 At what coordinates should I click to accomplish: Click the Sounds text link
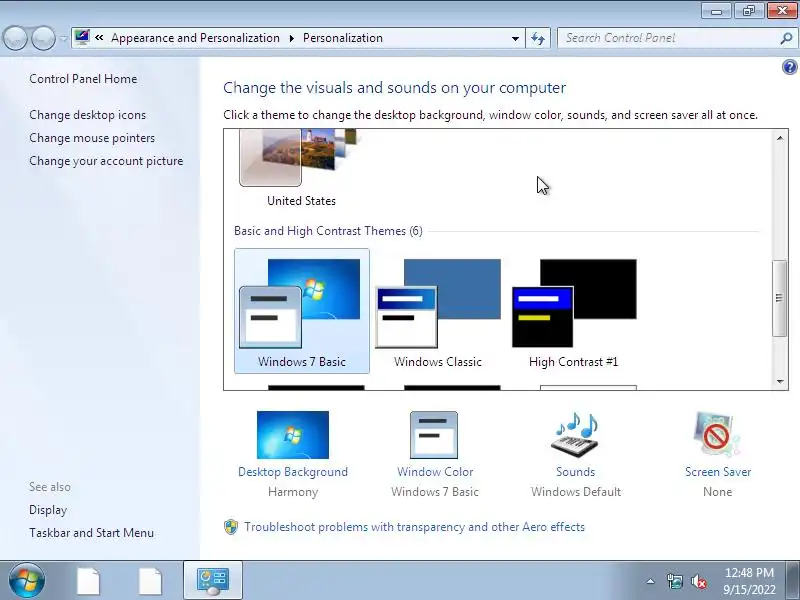pyautogui.click(x=576, y=471)
